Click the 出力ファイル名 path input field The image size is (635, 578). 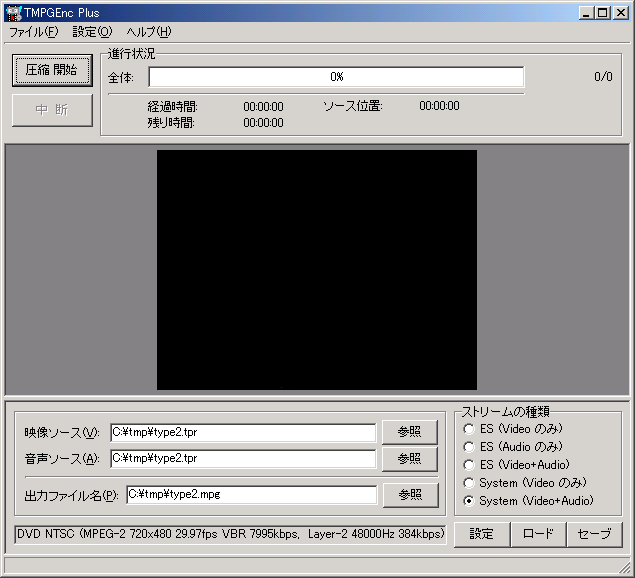(x=251, y=495)
